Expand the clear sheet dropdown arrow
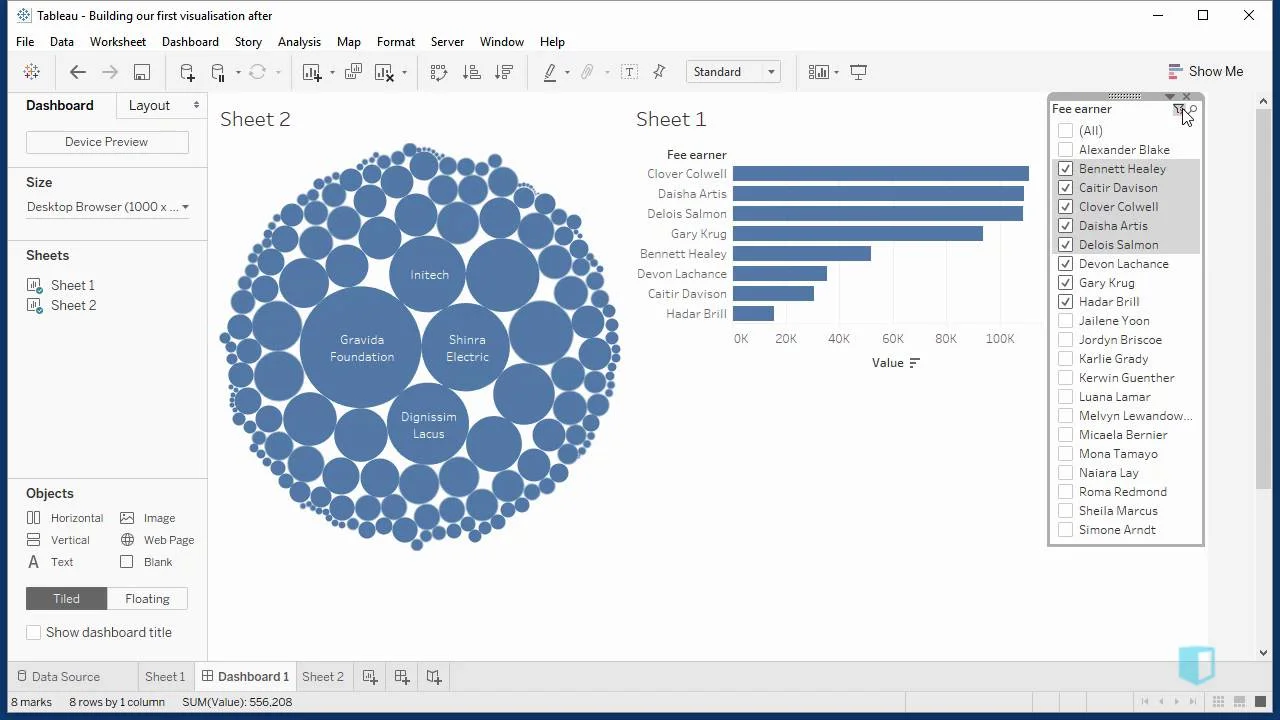Viewport: 1280px width, 720px height. click(404, 72)
